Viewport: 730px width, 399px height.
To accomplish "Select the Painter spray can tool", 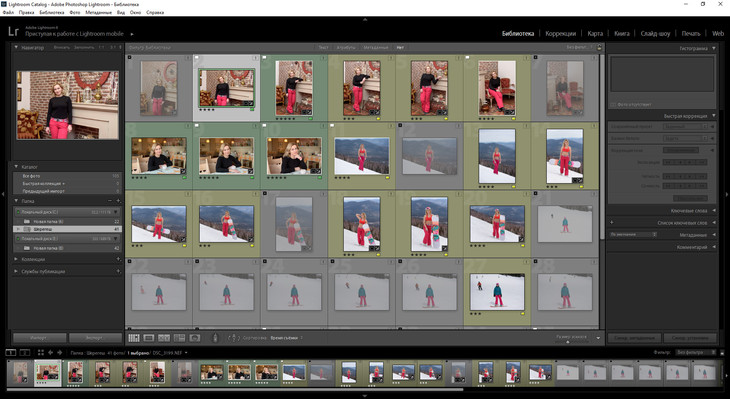I will click(215, 338).
